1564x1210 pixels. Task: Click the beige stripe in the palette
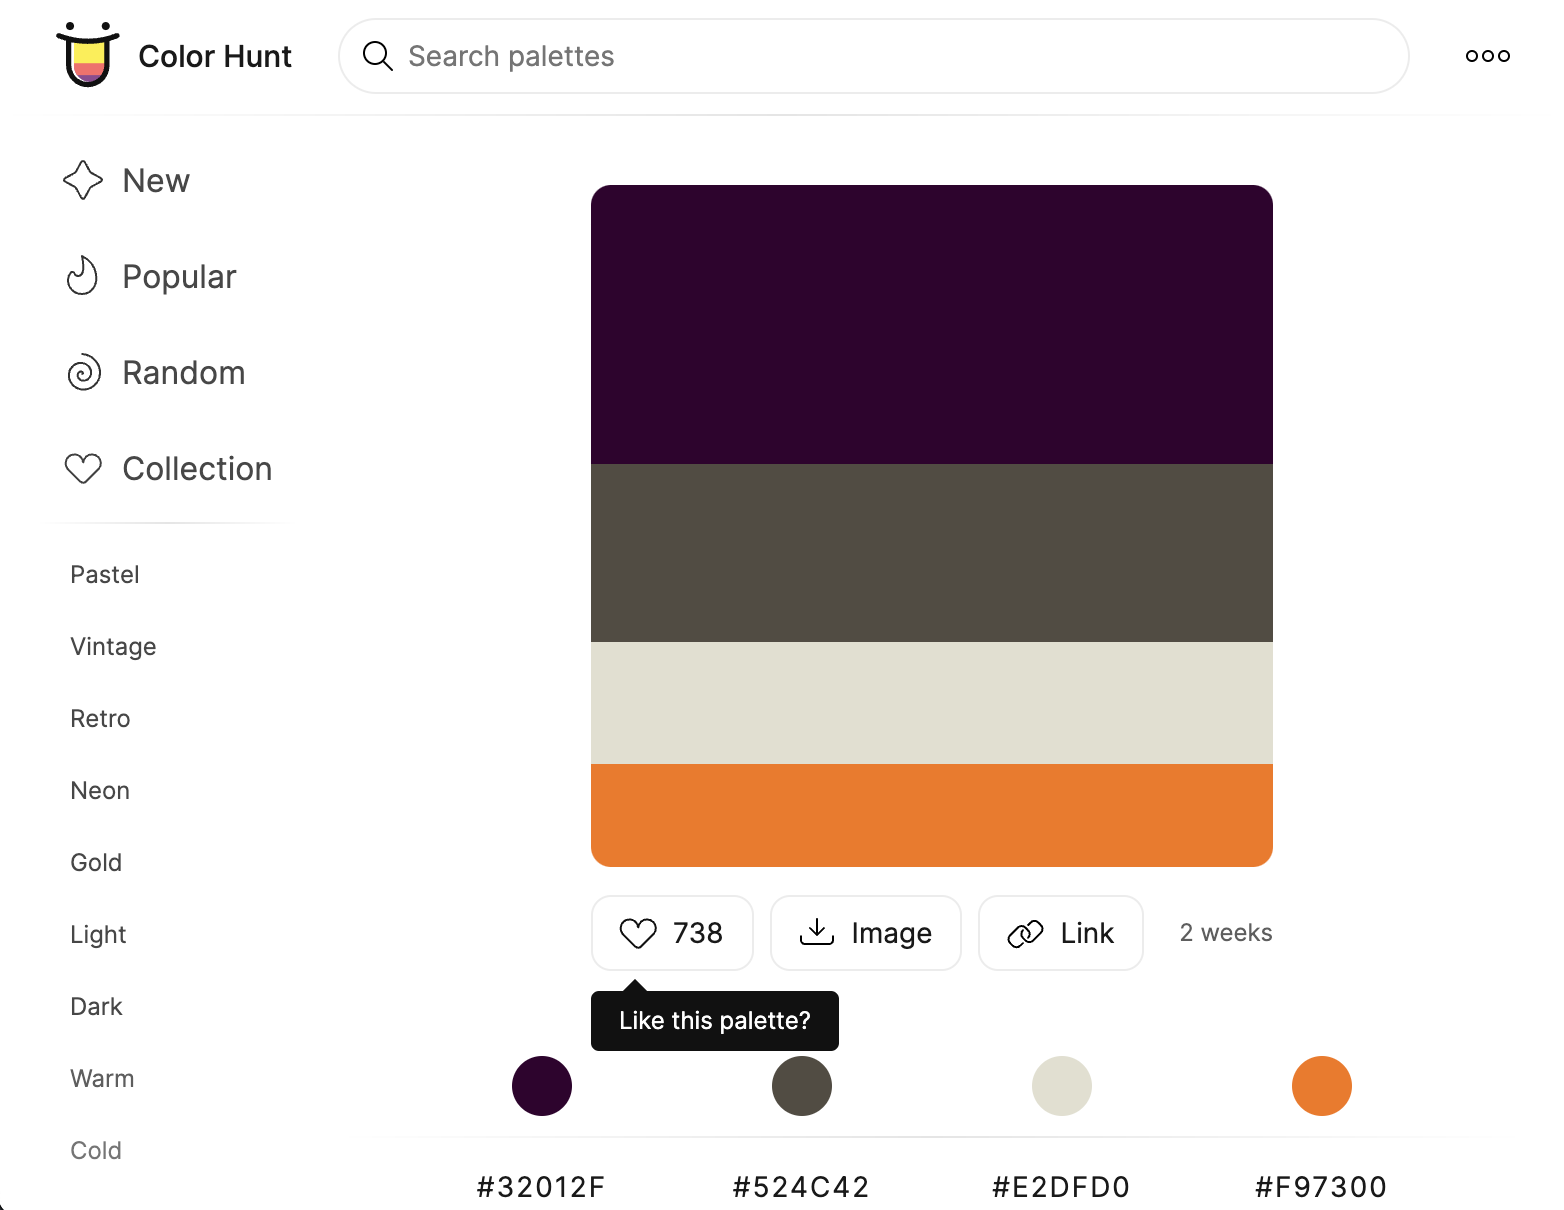tap(932, 703)
